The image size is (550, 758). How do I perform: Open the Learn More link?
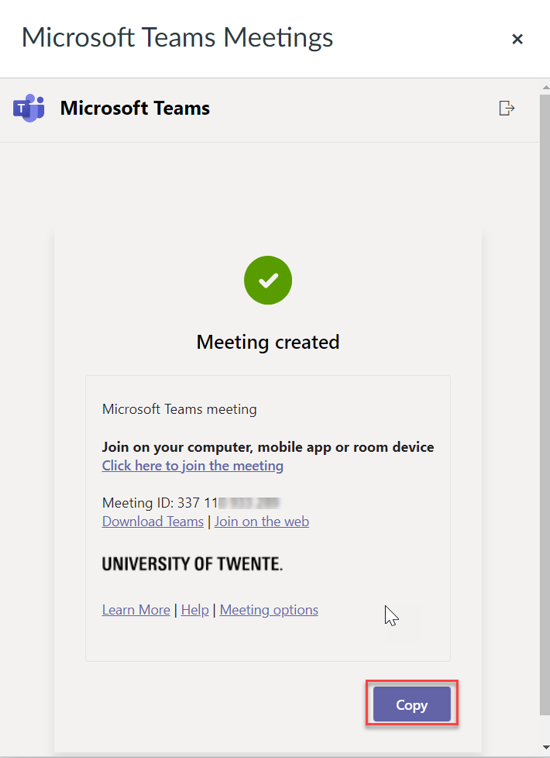click(x=136, y=610)
